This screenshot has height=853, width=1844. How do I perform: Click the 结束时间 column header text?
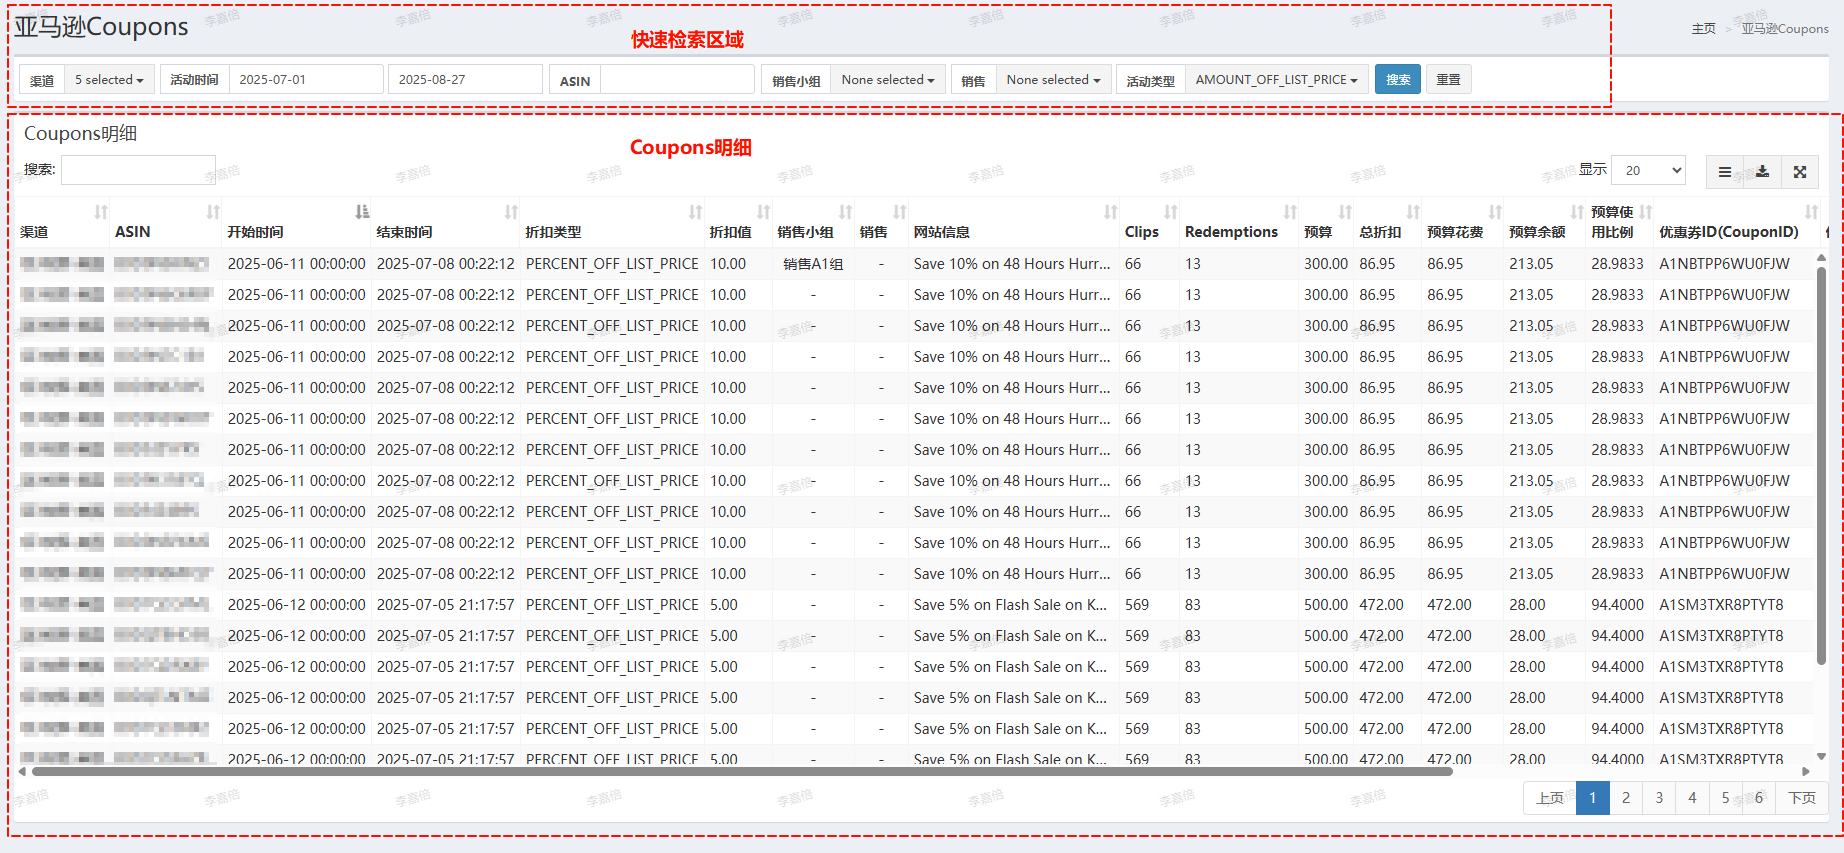[404, 232]
